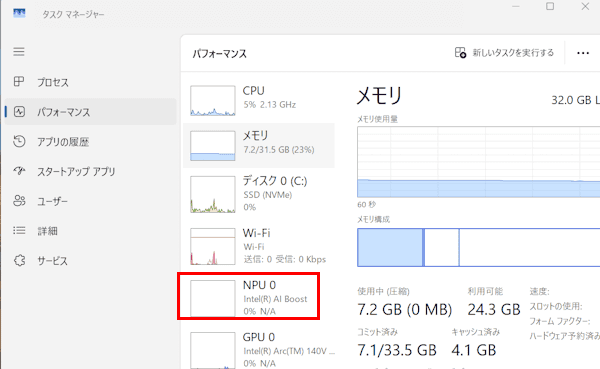Select the プロセス icon in sidebar
Viewport: 600px width, 369px height.
tap(19, 82)
